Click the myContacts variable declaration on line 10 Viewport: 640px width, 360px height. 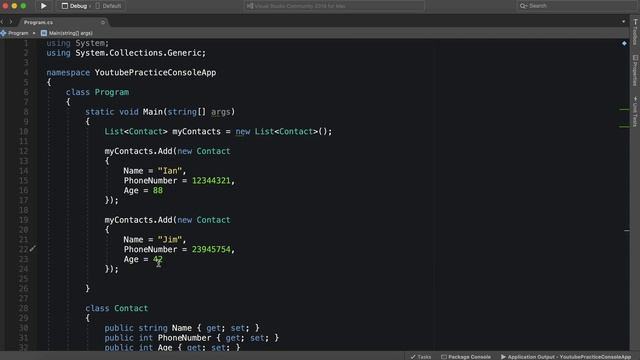(196, 131)
